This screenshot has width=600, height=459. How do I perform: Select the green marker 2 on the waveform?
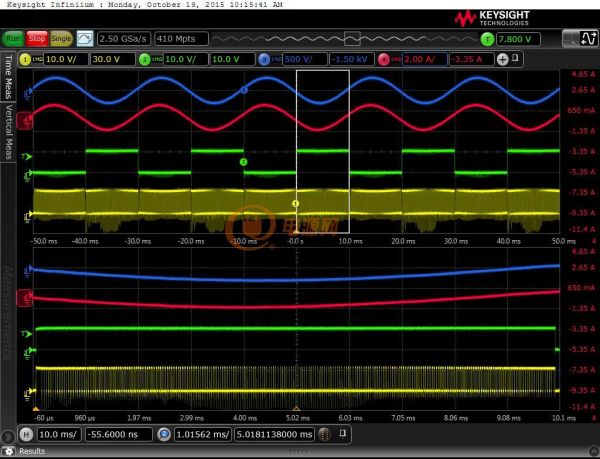point(243,162)
